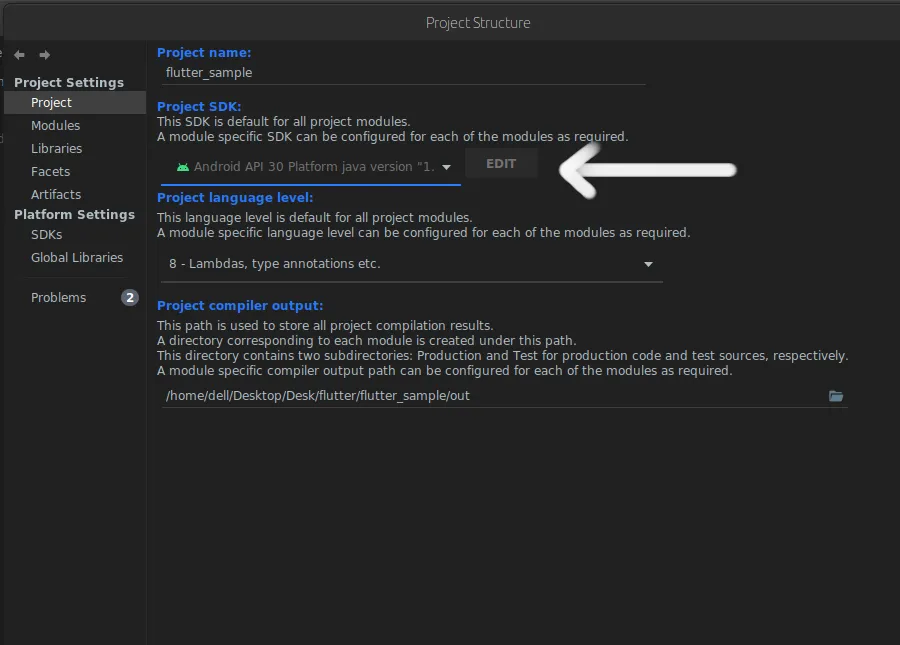900x645 pixels.
Task: Expand the SDK dropdown arrow
Action: click(447, 168)
